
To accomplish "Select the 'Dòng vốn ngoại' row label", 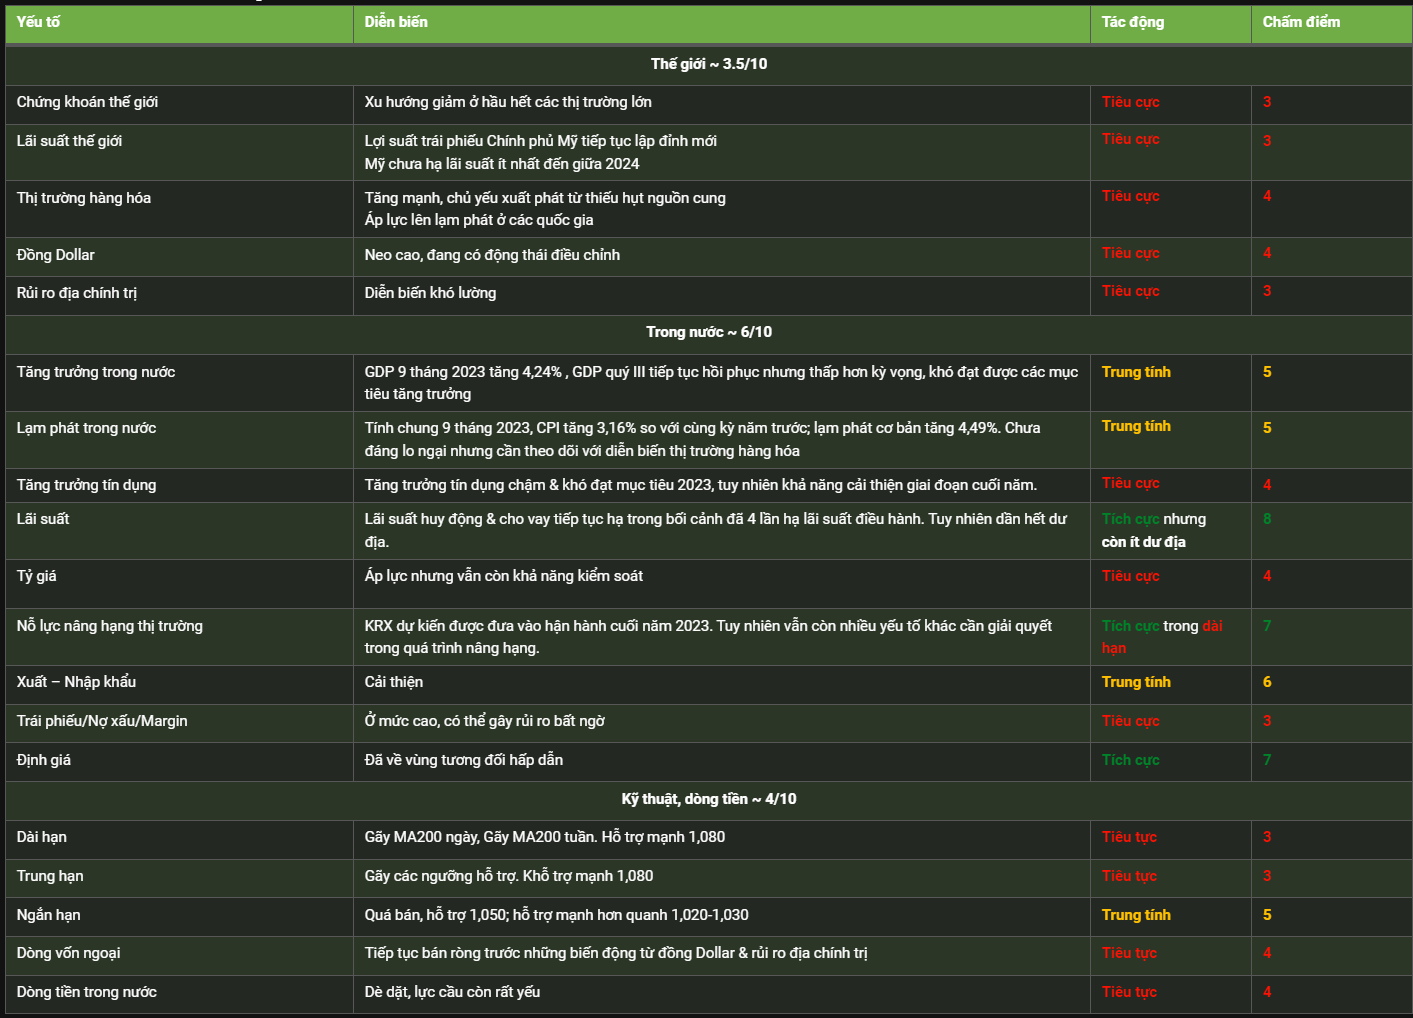I will point(68,953).
